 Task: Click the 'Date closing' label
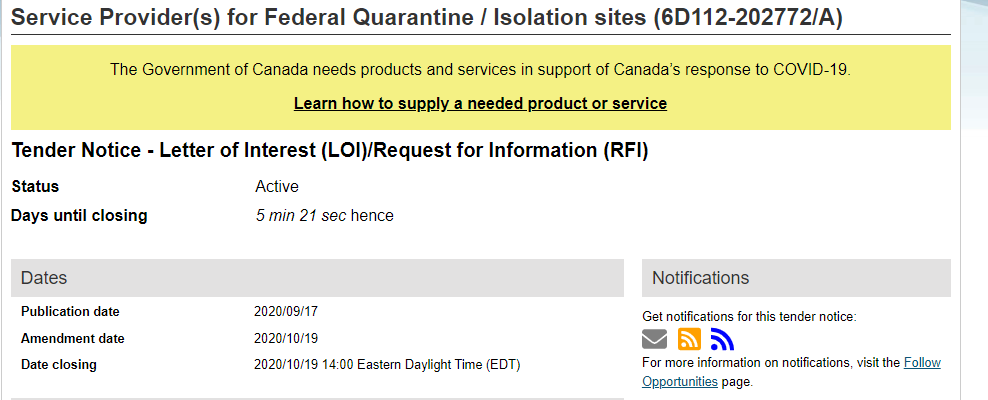[59, 365]
